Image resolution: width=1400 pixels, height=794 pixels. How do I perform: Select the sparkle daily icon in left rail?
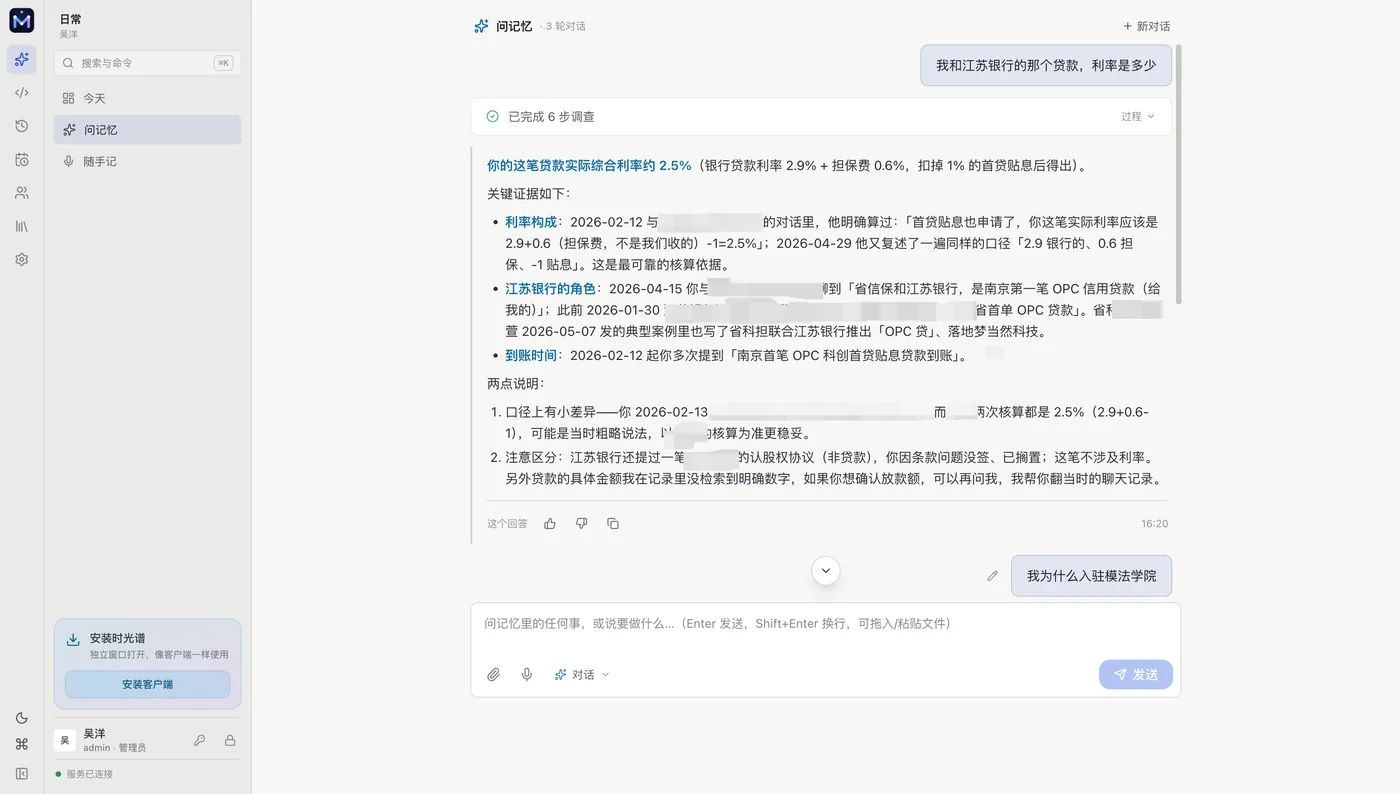[22, 60]
